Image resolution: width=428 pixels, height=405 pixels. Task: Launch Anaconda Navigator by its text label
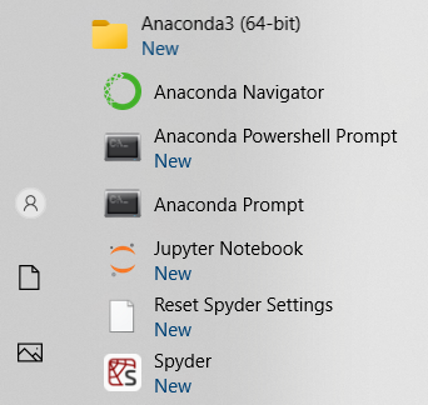(239, 92)
